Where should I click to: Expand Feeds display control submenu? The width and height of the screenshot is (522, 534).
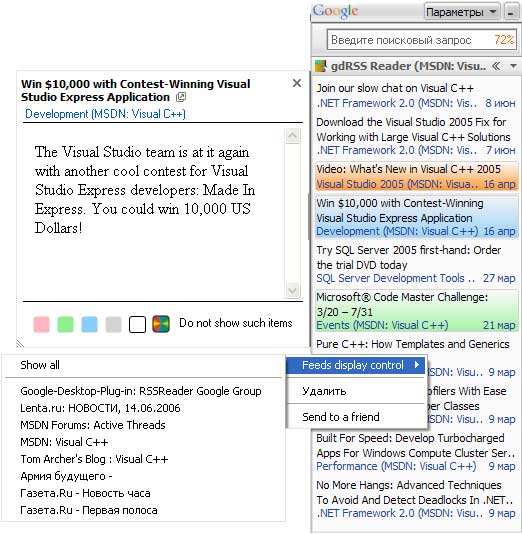coord(356,365)
